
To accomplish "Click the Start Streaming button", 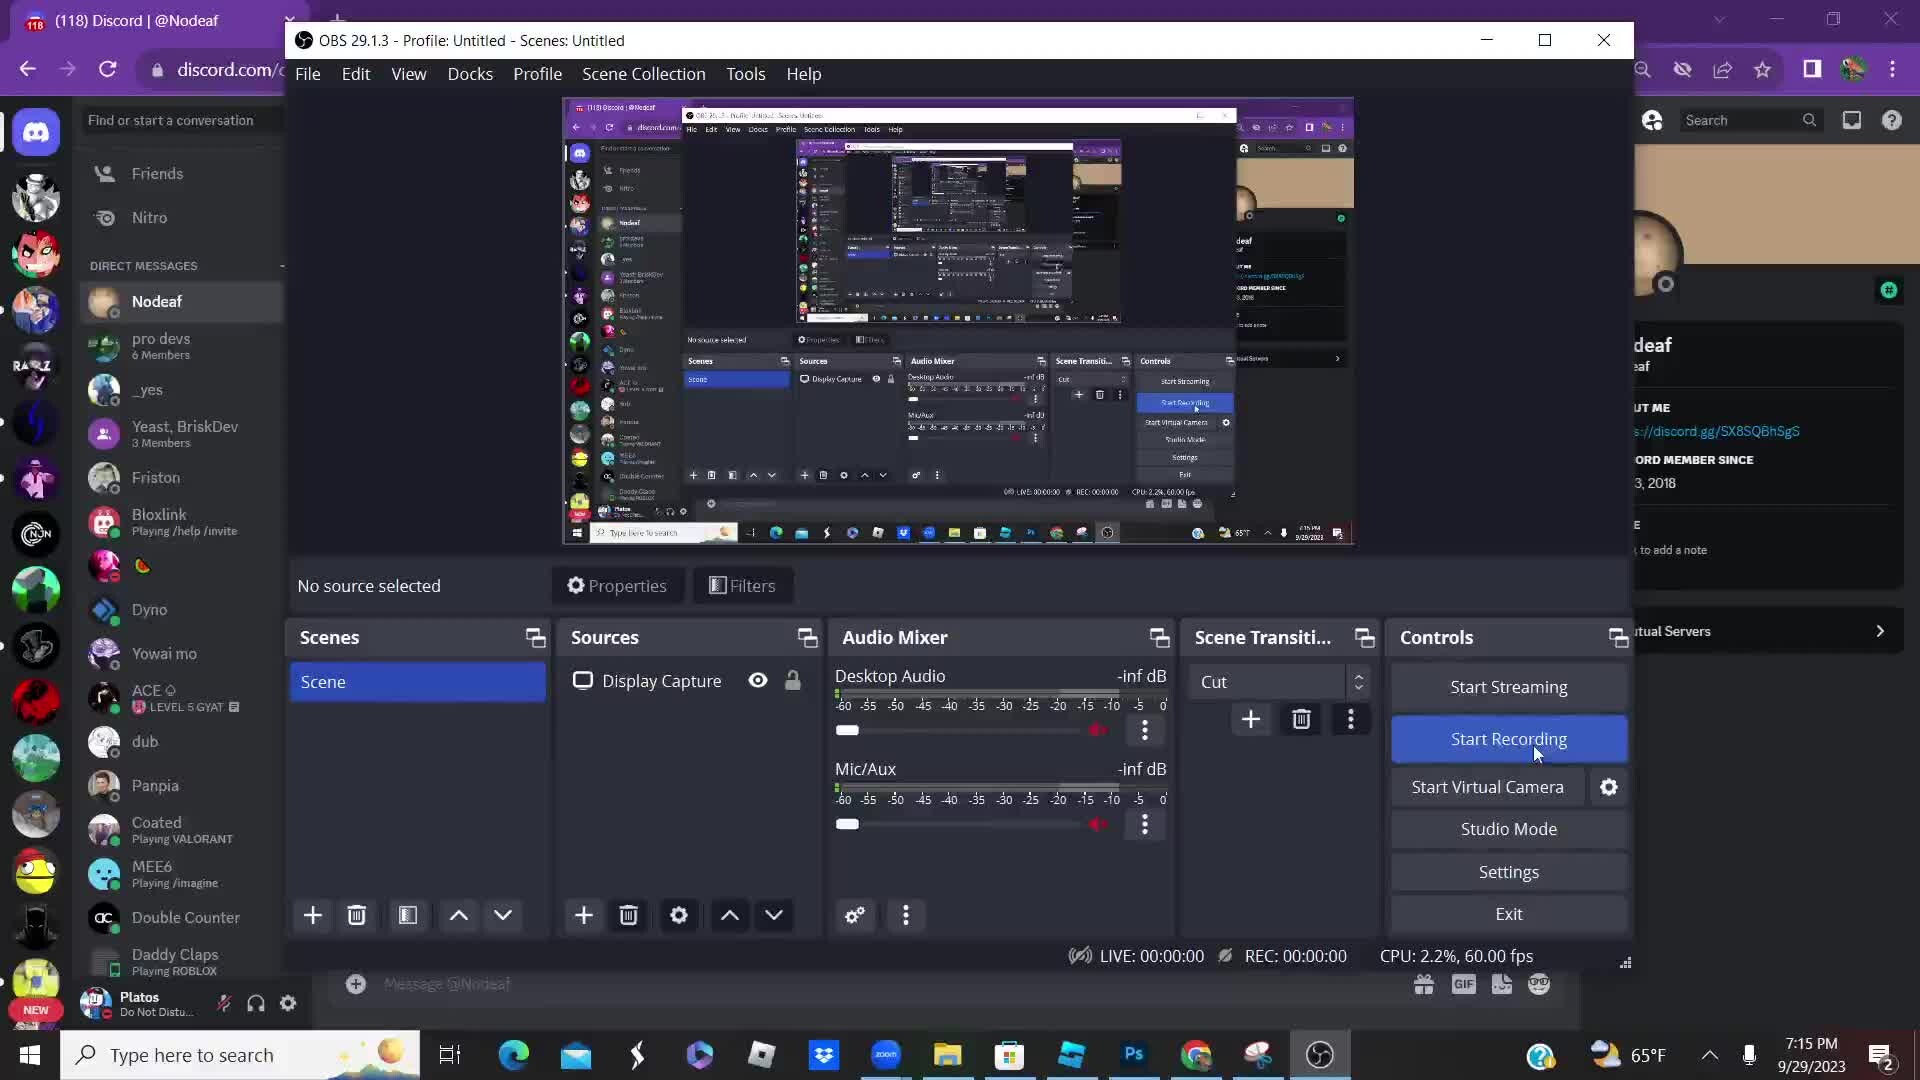I will tap(1508, 687).
